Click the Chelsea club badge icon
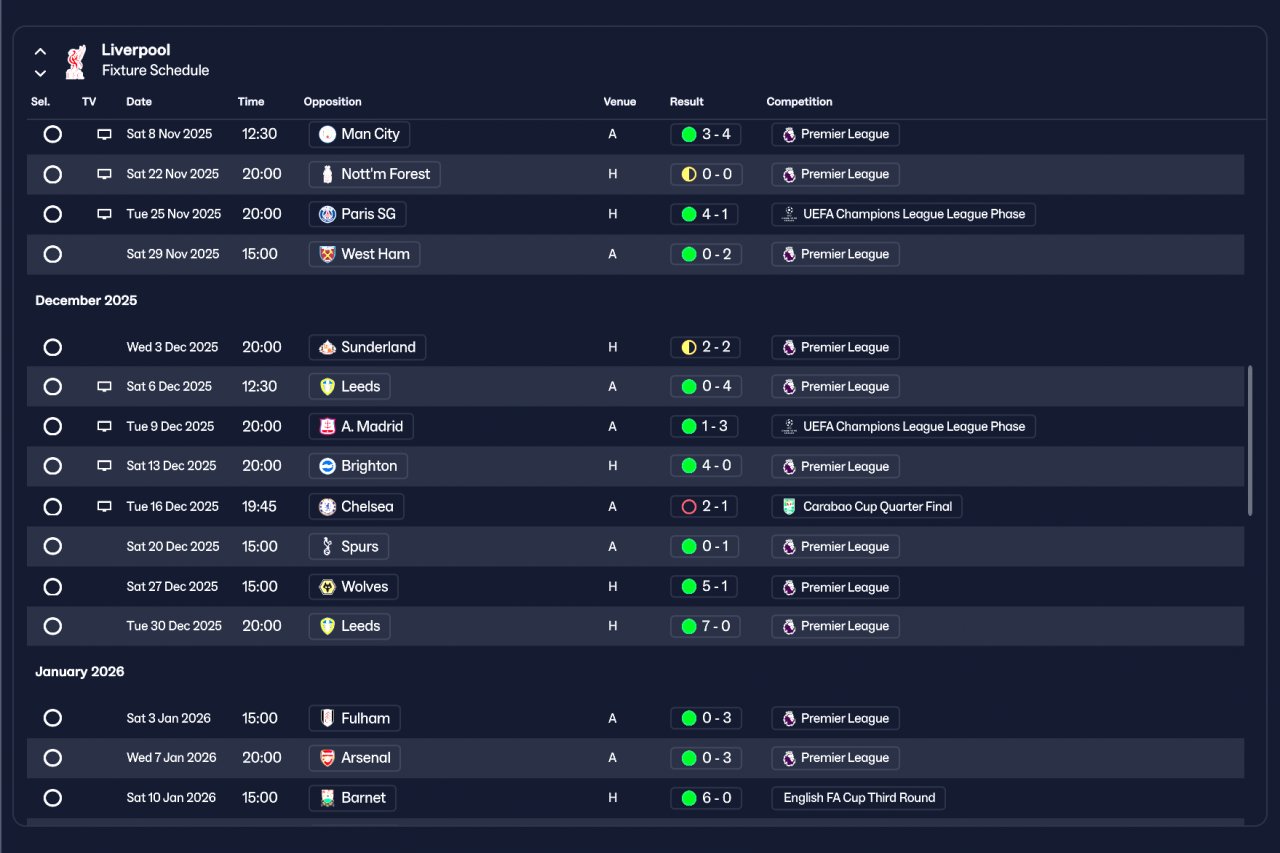This screenshot has width=1280, height=853. [x=327, y=506]
